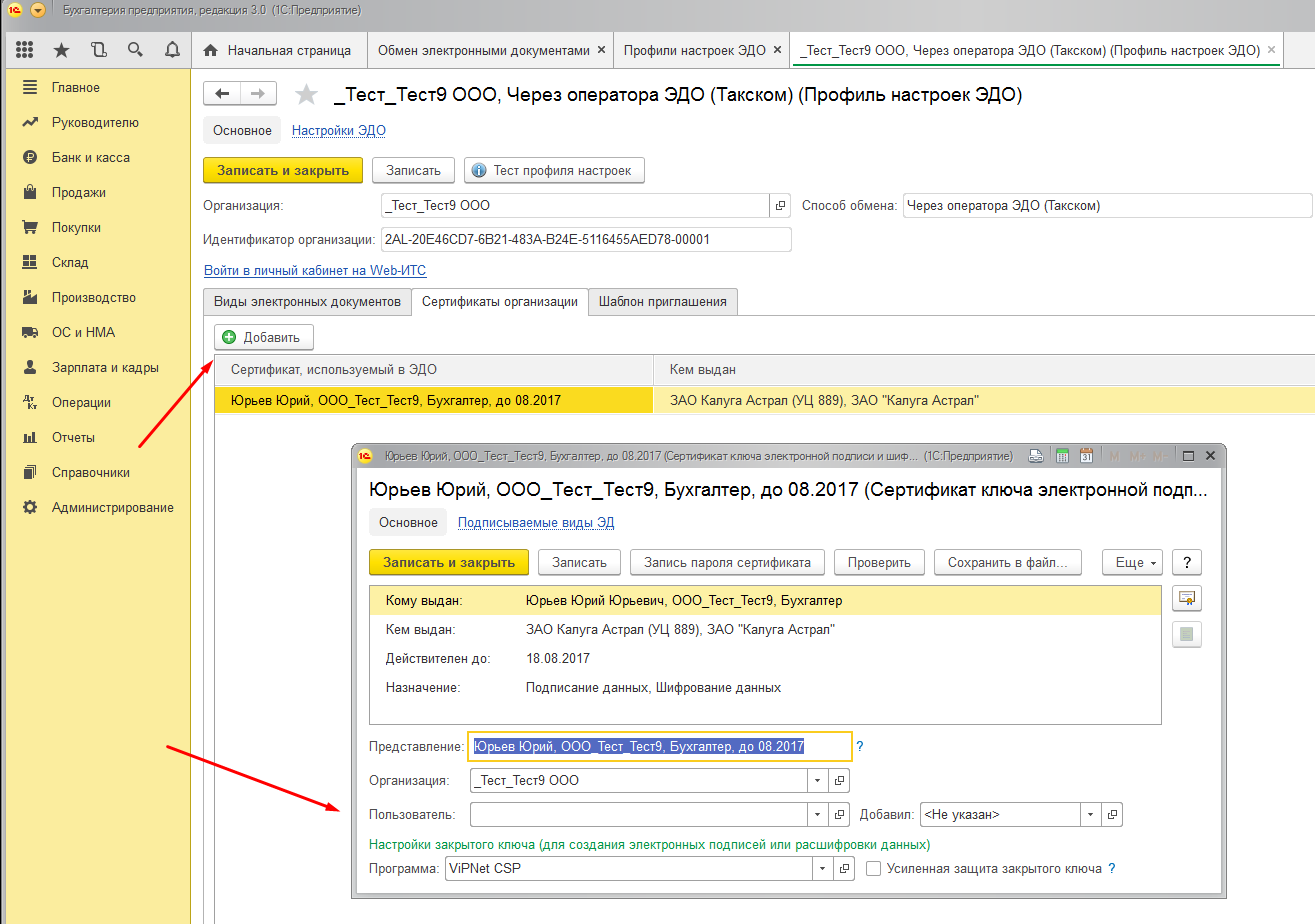1315x924 pixels.
Task: Click the search magnifier icon
Action: pos(135,50)
